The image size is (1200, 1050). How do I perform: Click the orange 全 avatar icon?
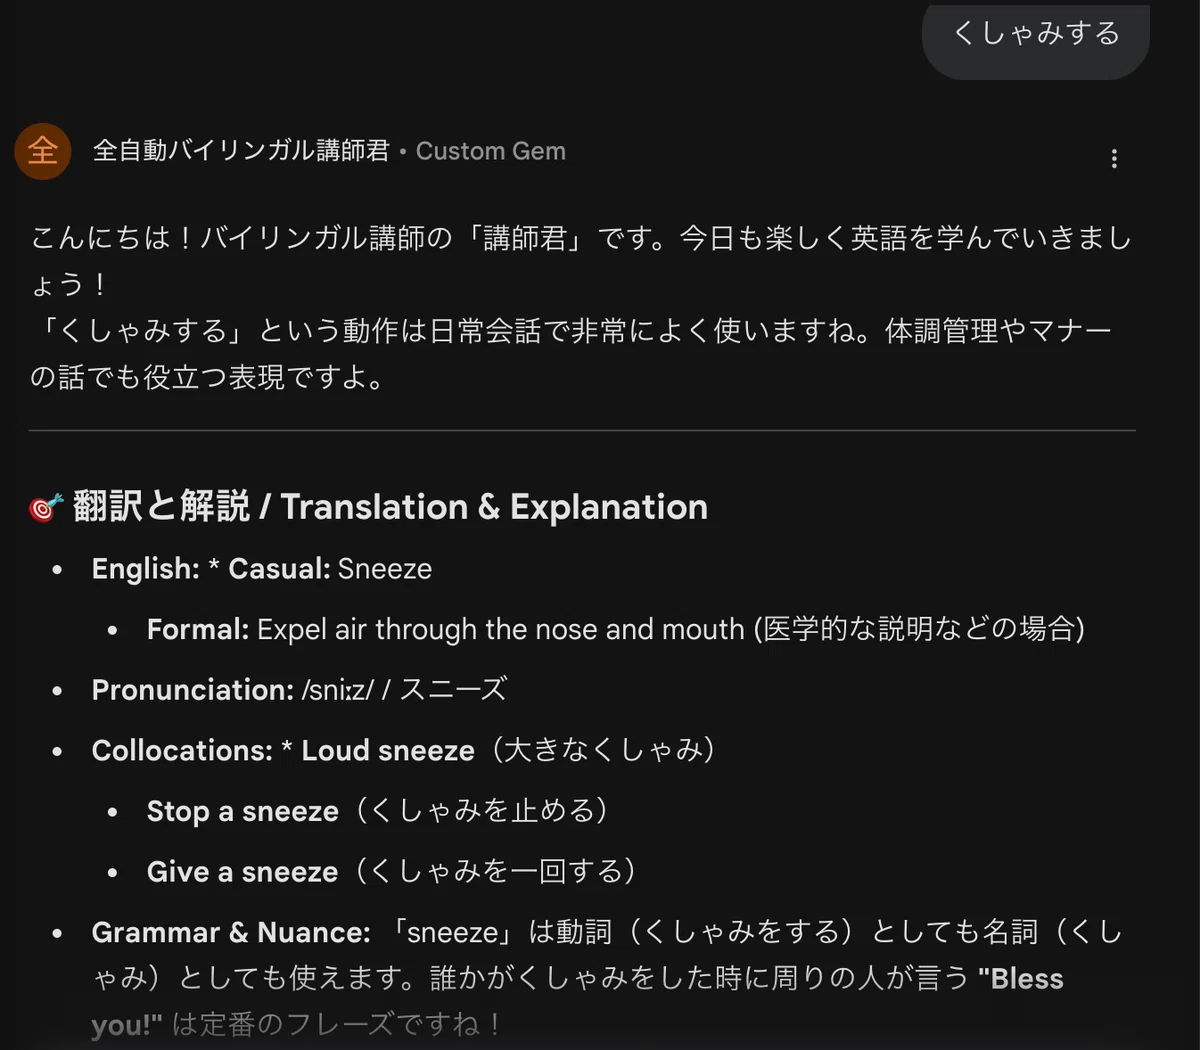[43, 151]
